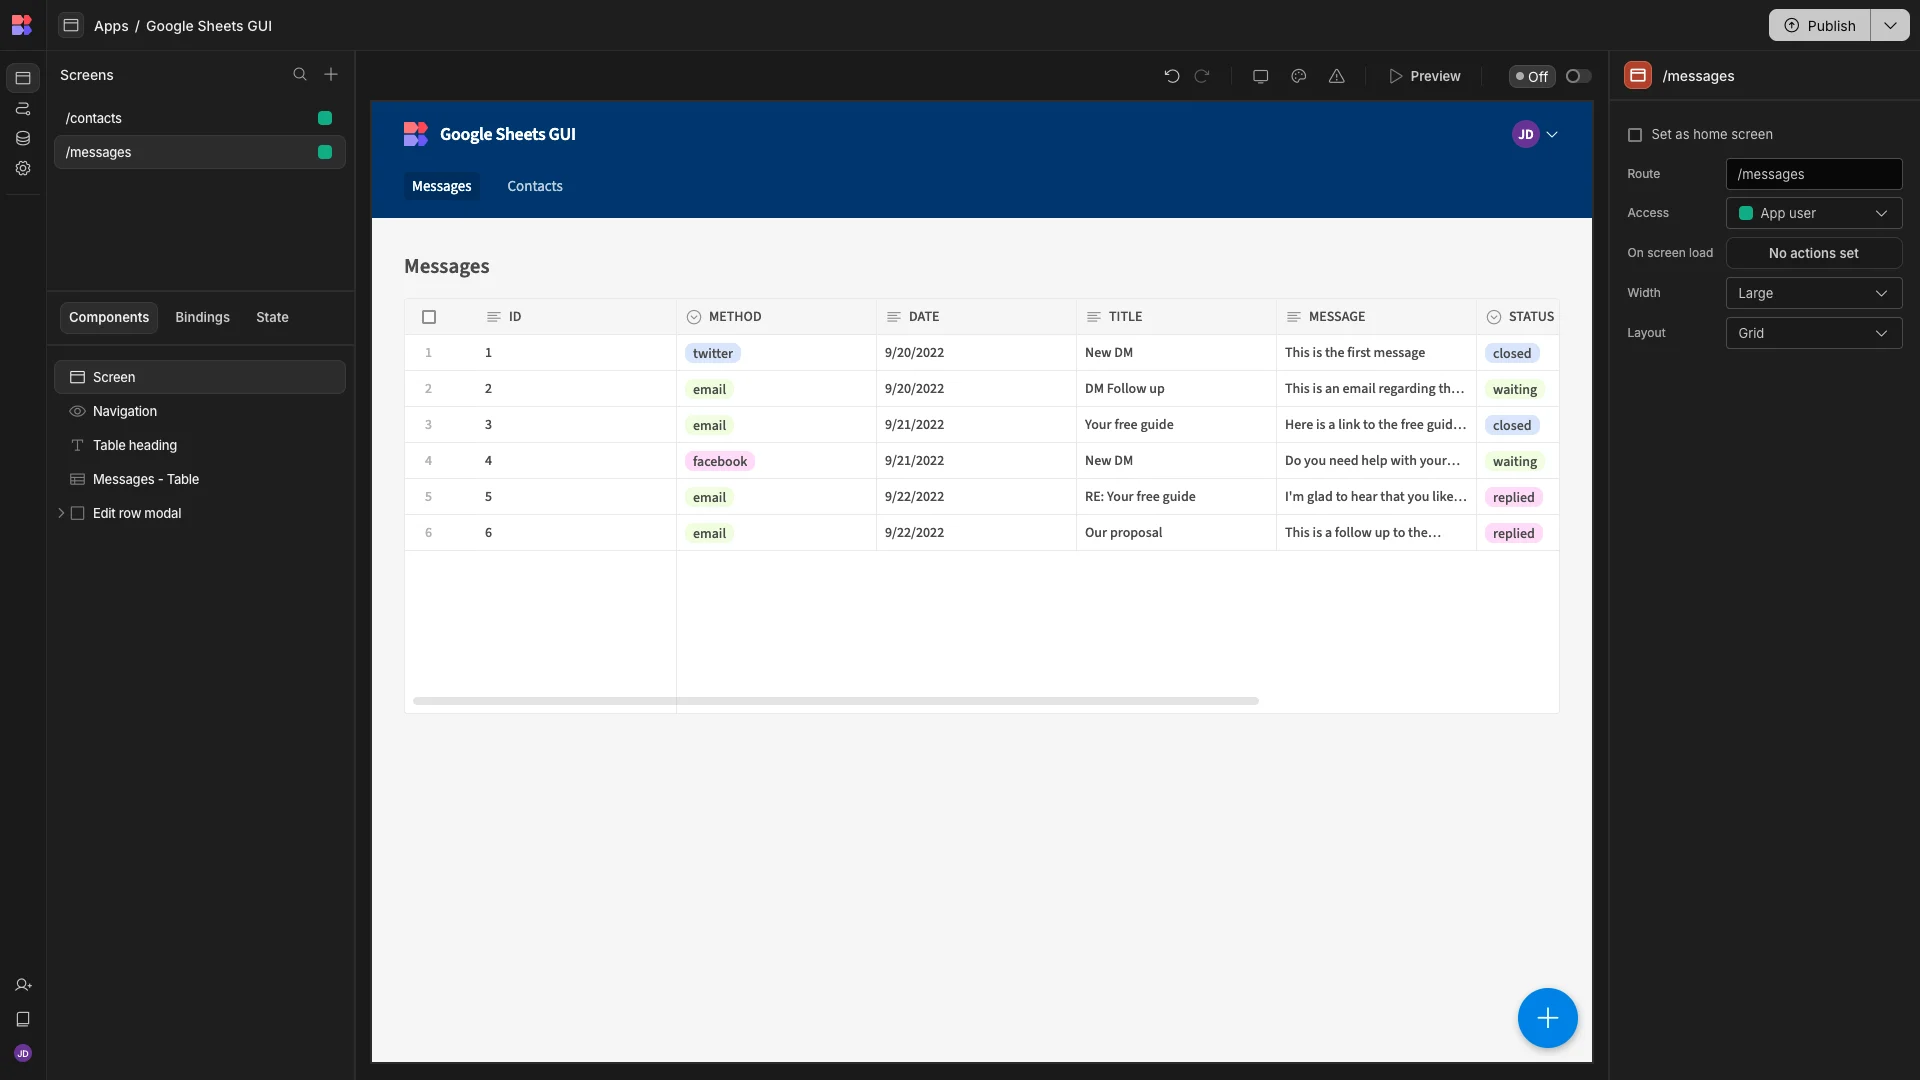Click the JD avatar in the sidebar bottom
The image size is (1920, 1080).
coord(23,1053)
